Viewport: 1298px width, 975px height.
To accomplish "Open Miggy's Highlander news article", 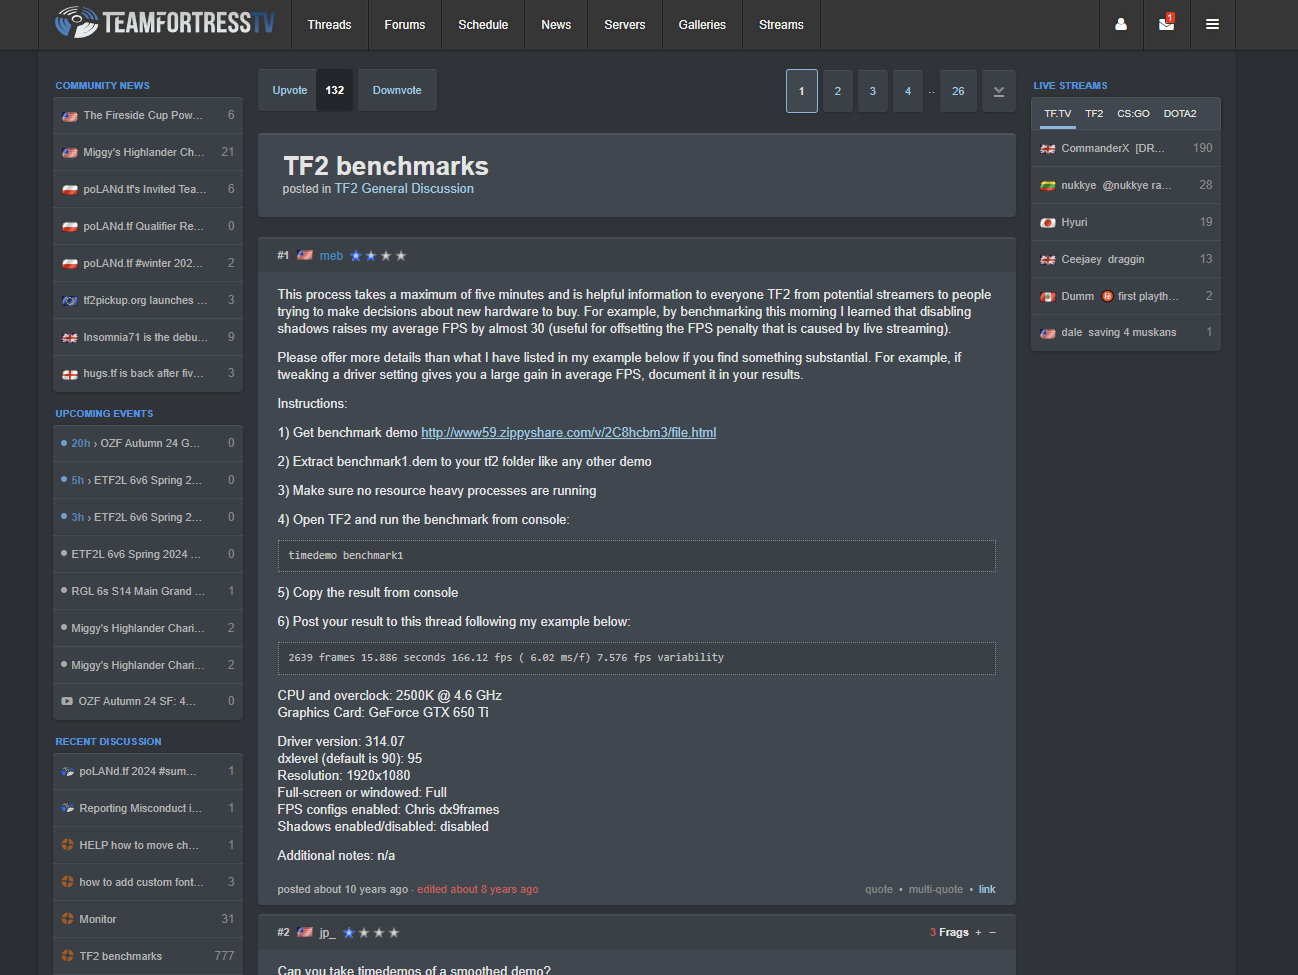I will coord(148,153).
